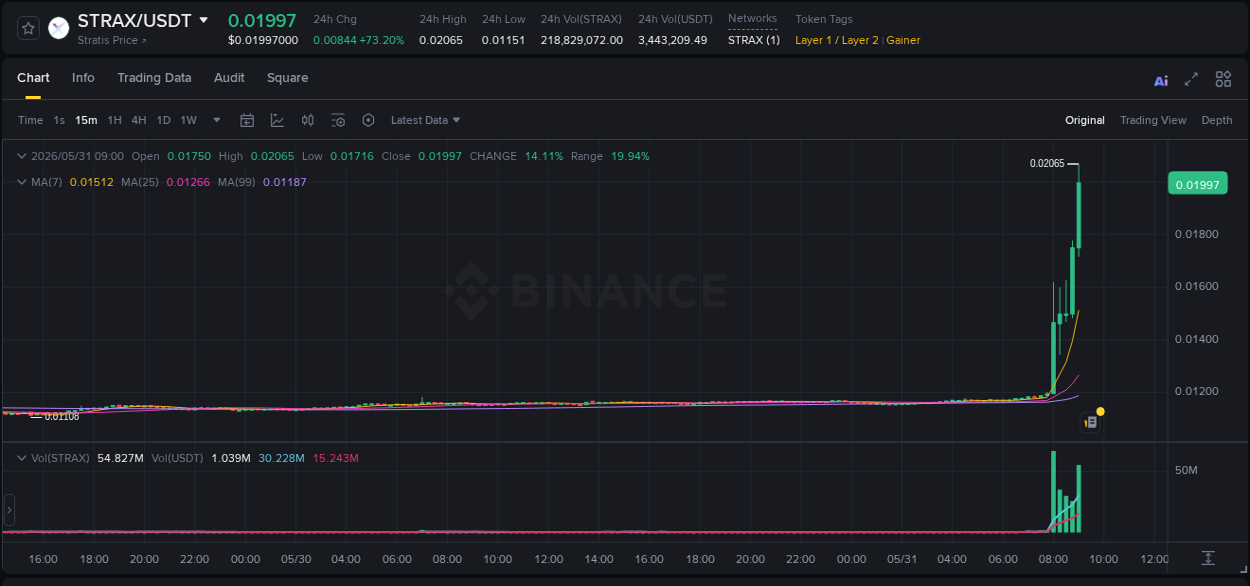The height and width of the screenshot is (586, 1250).
Task: Collapse the MA indicator row chevron
Action: pyautogui.click(x=22, y=182)
